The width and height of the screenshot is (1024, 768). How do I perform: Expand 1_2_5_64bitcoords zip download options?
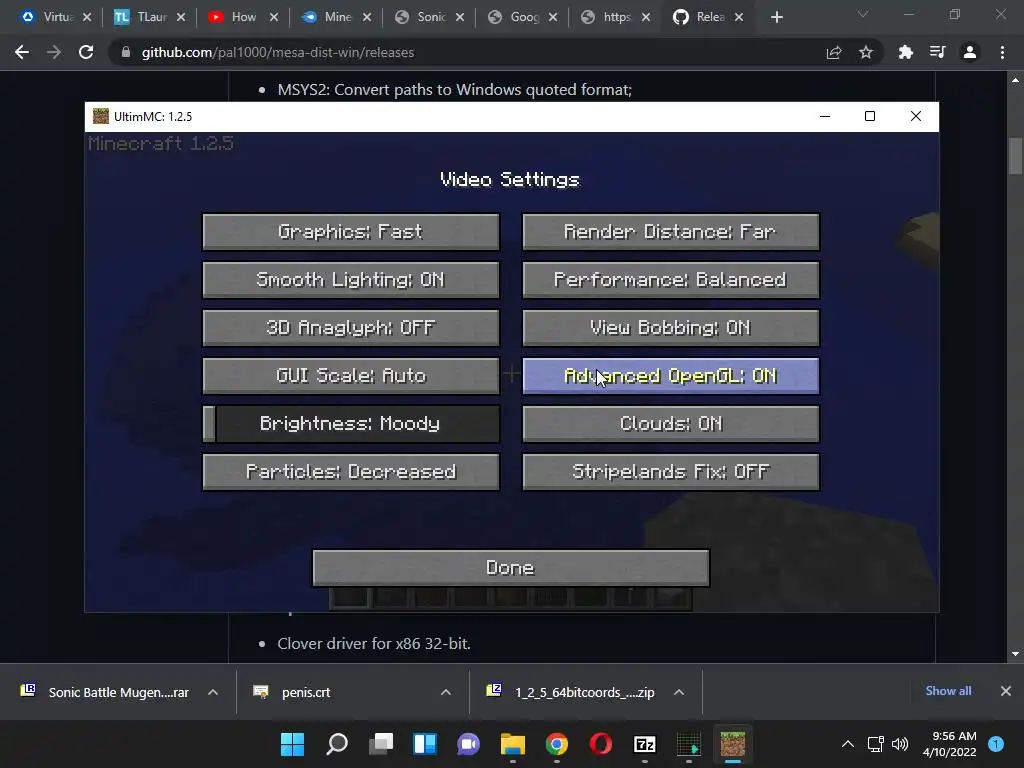point(679,692)
